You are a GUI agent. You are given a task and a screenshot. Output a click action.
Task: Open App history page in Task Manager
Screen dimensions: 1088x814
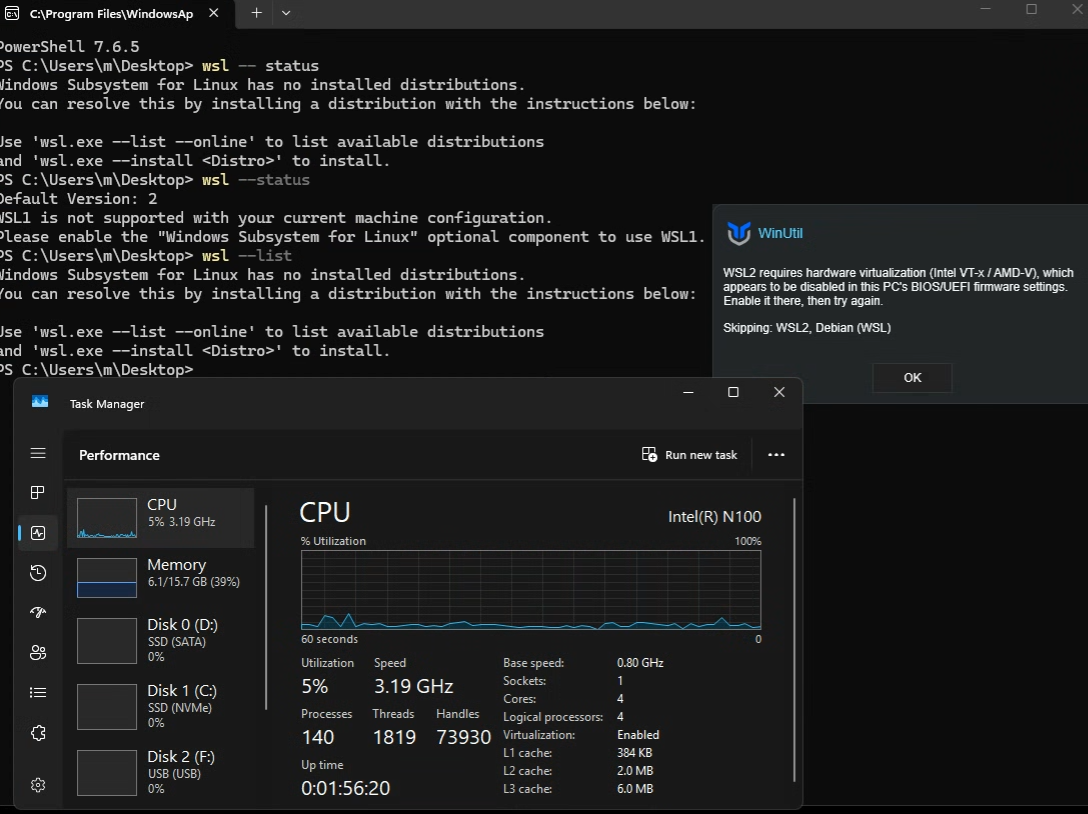pyautogui.click(x=38, y=573)
